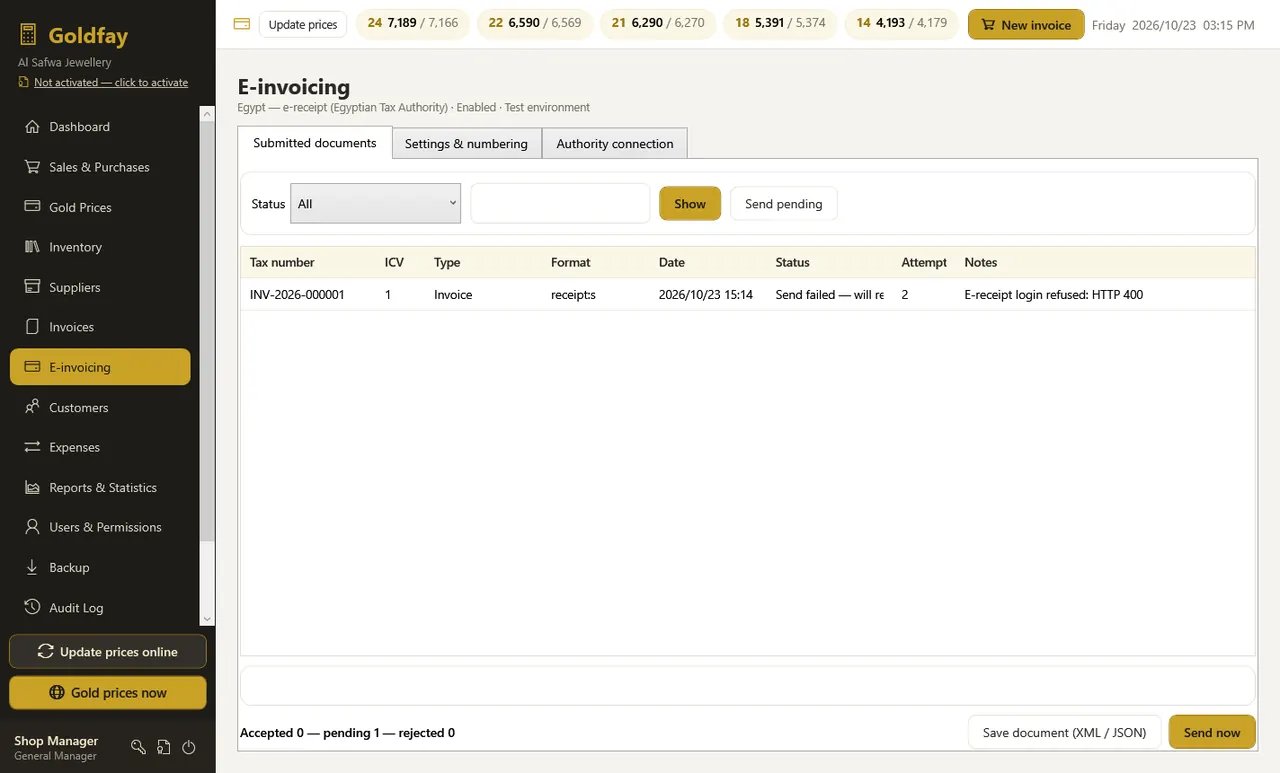Select the 14 karat price chip
Viewport: 1280px width, 773px height.
(x=902, y=23)
